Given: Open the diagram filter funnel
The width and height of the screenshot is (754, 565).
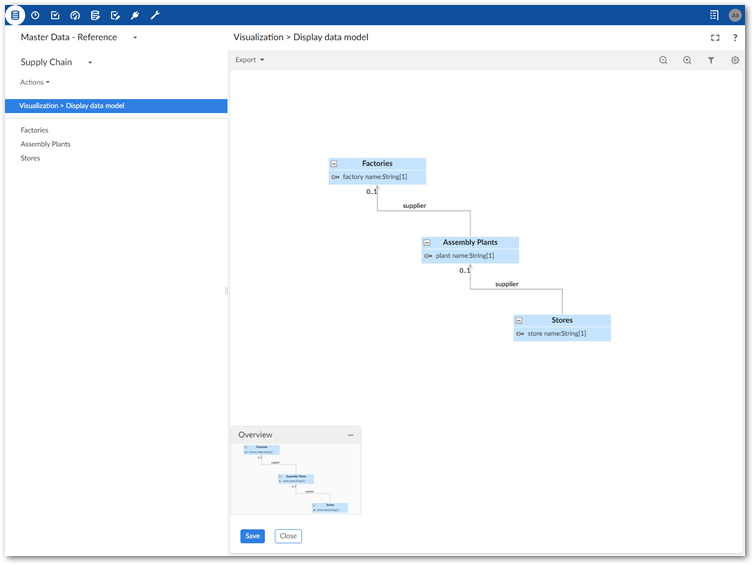Looking at the screenshot, I should pos(711,60).
